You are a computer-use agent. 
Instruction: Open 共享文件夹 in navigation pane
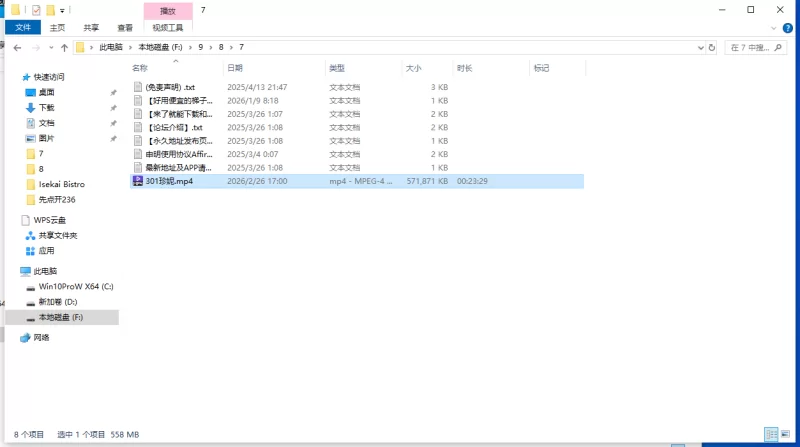(x=58, y=235)
